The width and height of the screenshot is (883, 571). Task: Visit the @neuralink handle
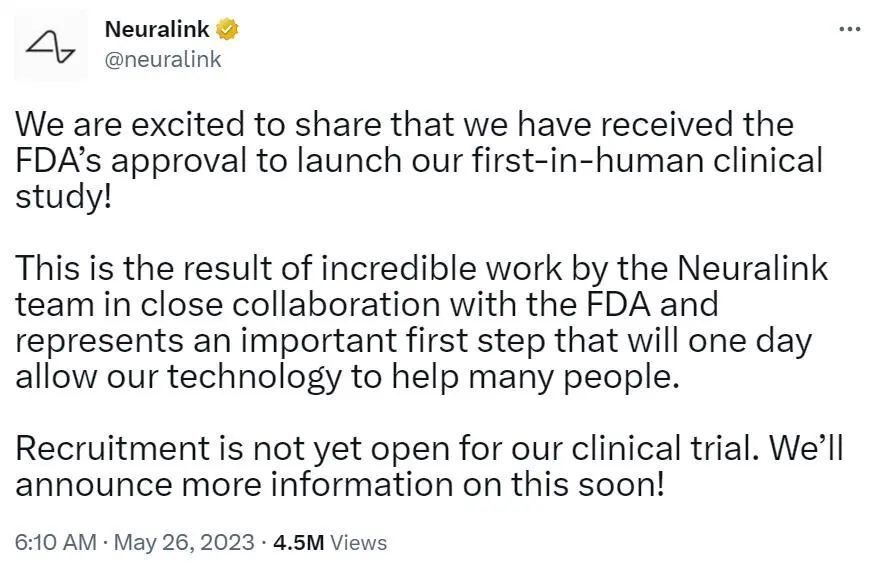(163, 59)
